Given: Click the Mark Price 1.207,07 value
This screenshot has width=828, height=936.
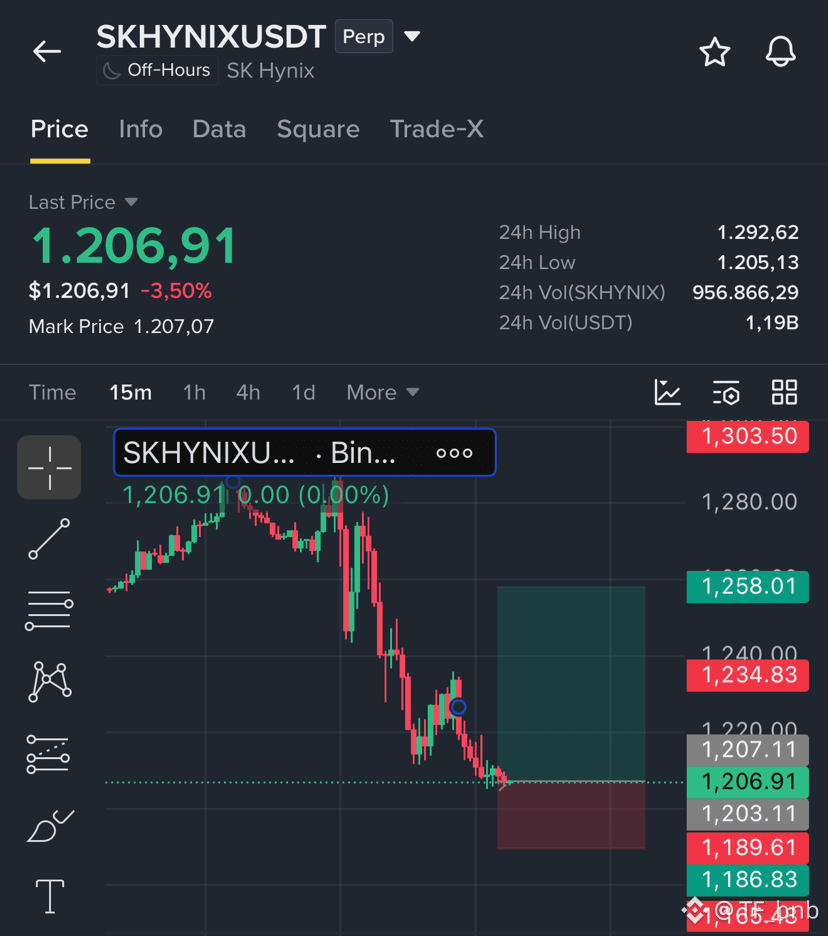Looking at the screenshot, I should click(174, 327).
